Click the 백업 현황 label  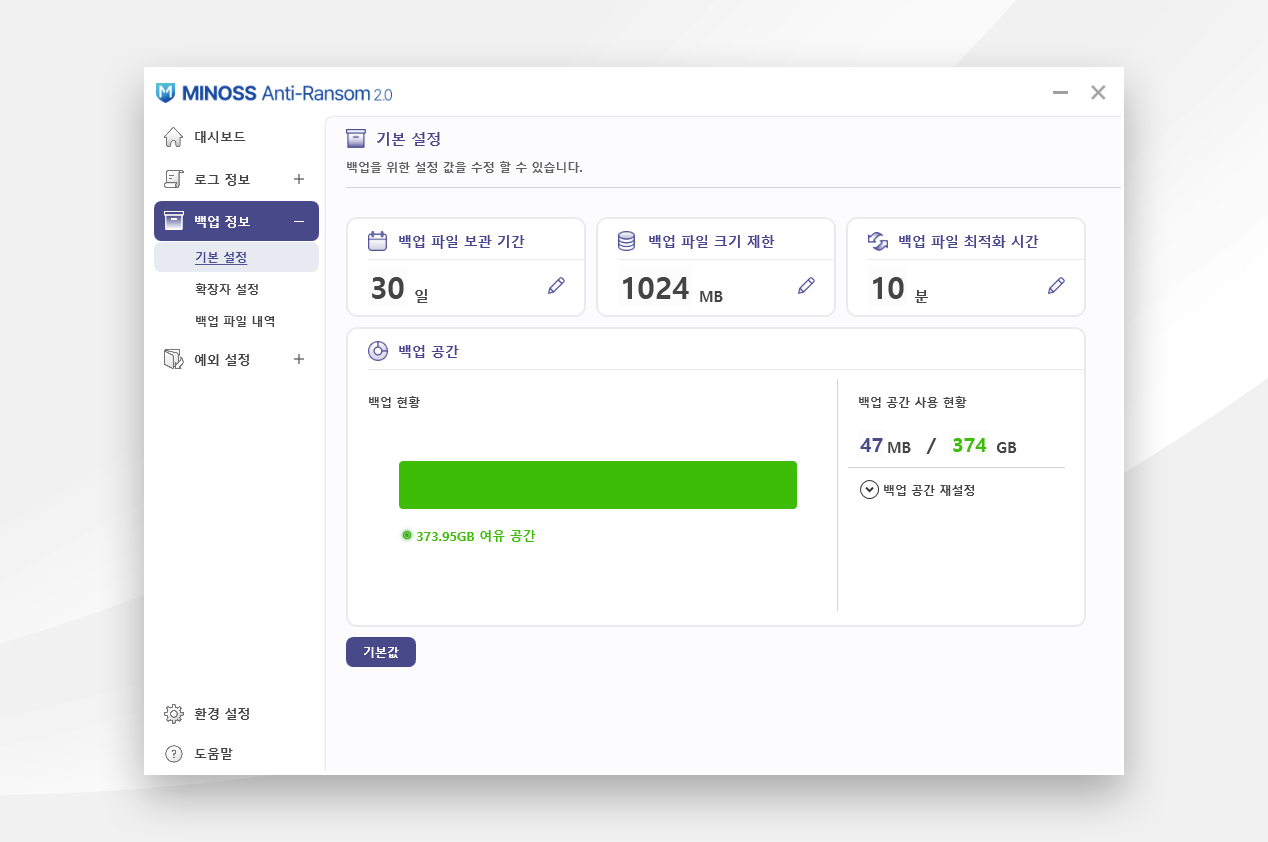click(x=394, y=402)
